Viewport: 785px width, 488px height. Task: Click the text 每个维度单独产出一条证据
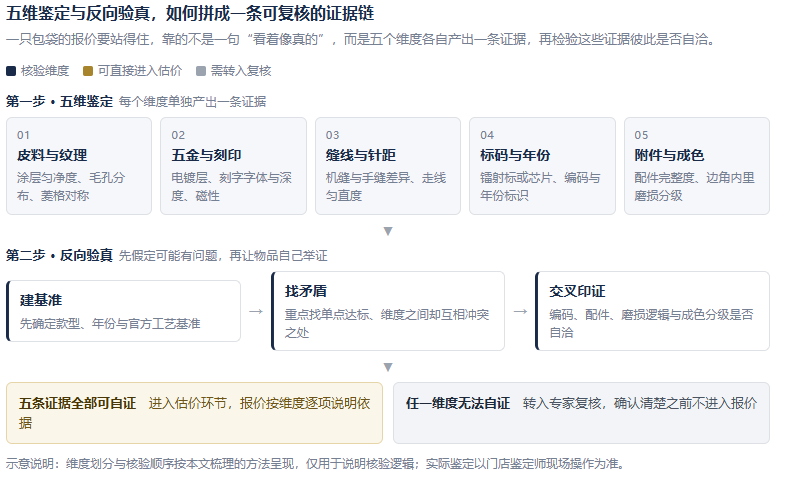tap(192, 102)
